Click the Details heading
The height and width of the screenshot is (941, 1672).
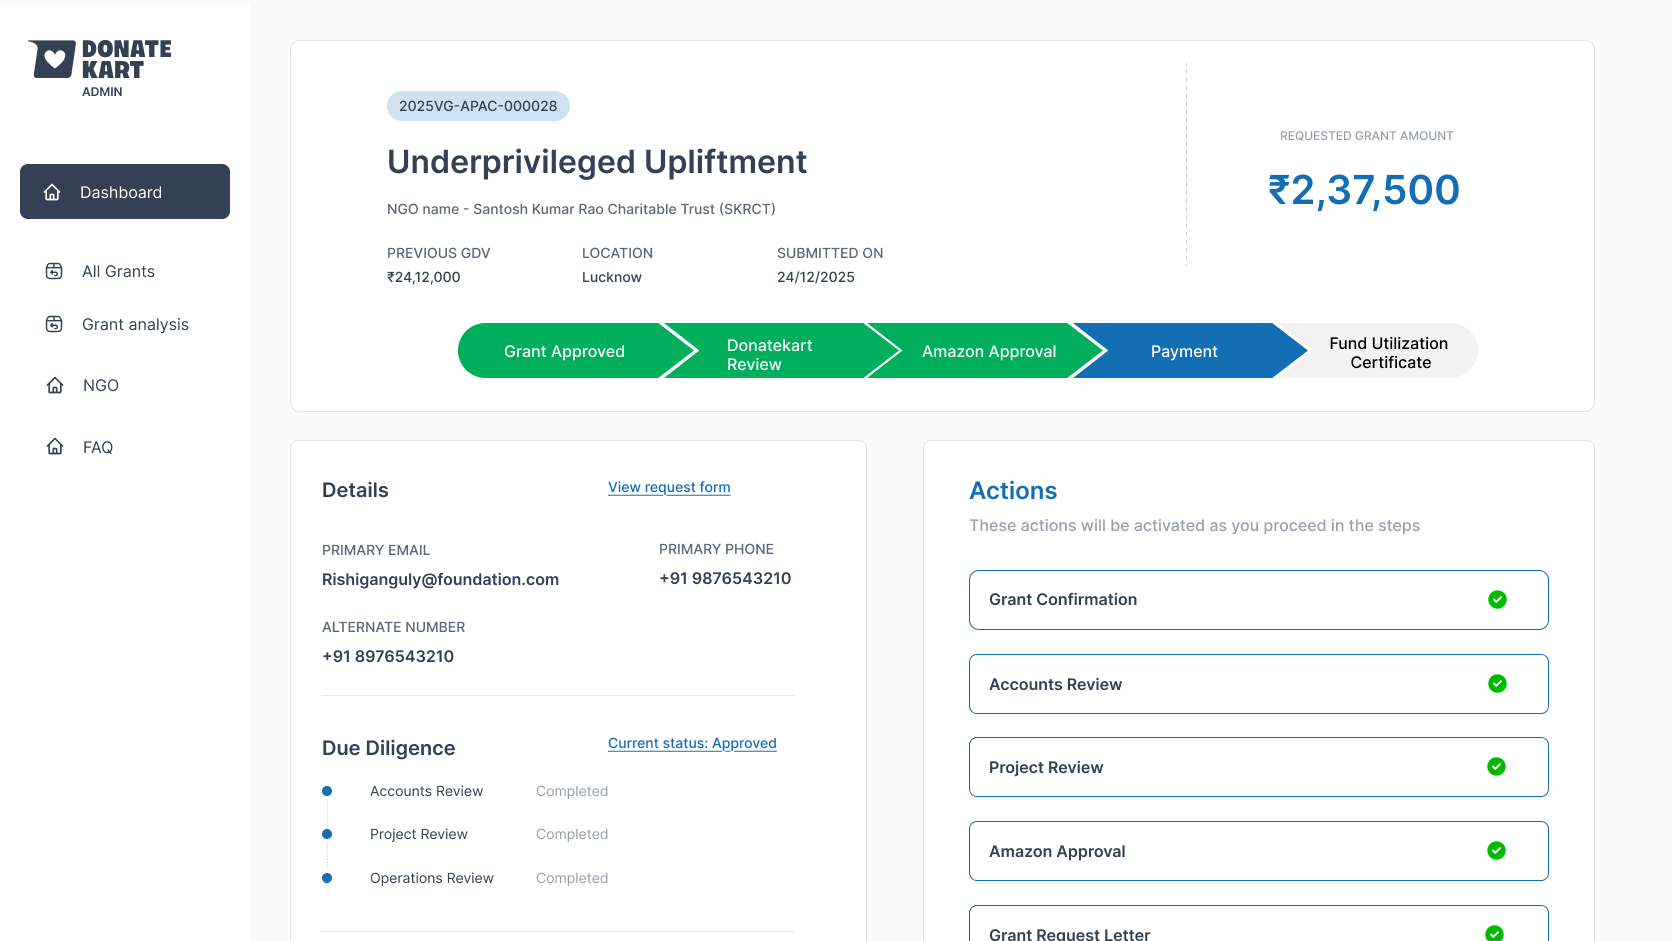[355, 490]
